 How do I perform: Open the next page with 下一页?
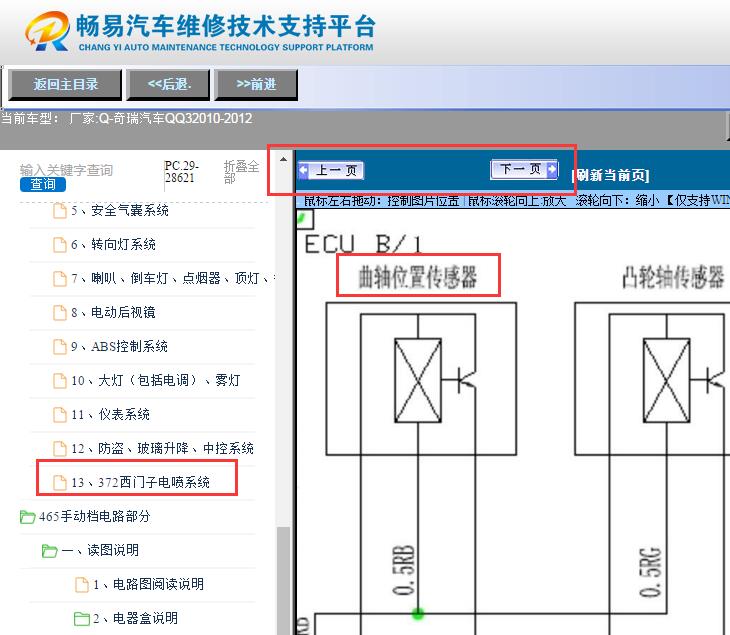pos(524,169)
